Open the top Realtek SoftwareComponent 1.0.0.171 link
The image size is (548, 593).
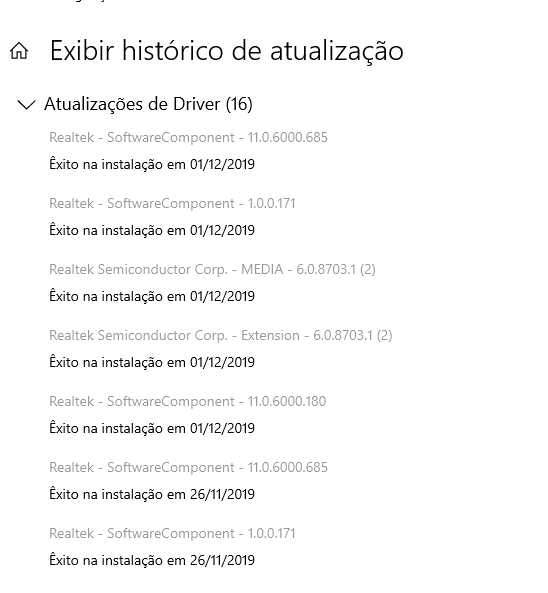click(x=172, y=203)
